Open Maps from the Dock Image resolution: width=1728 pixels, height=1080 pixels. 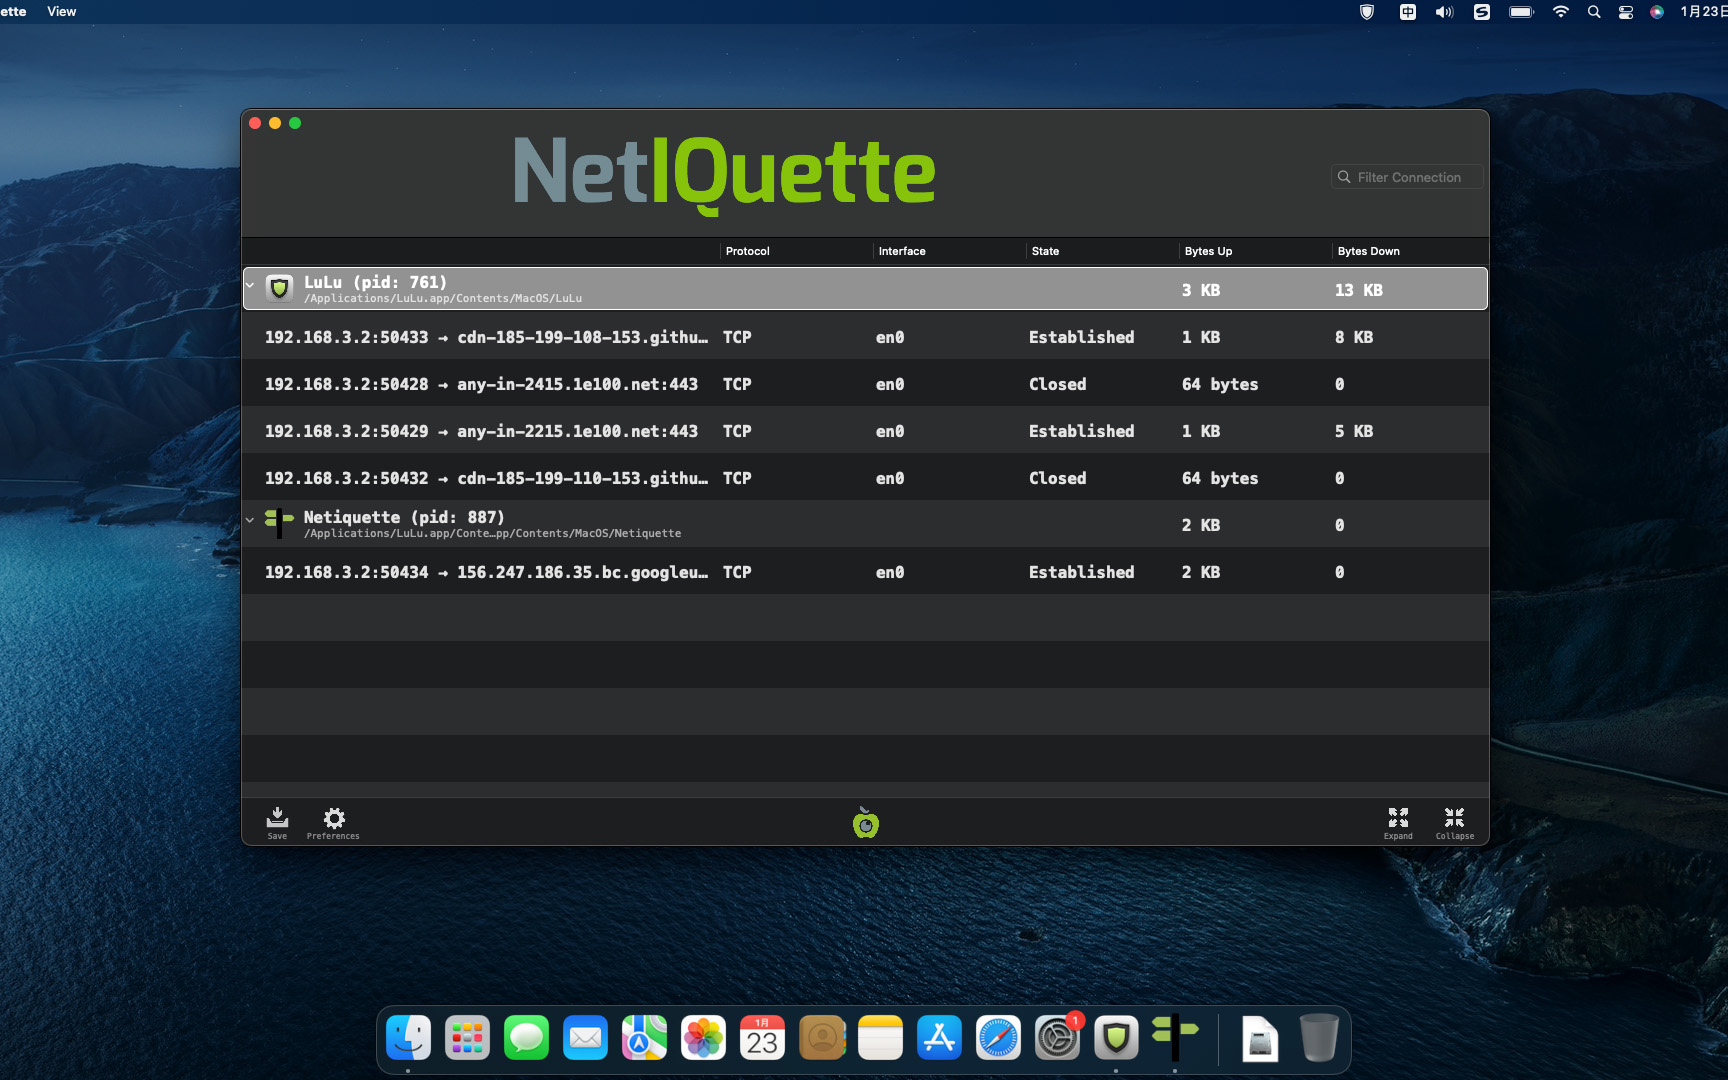(644, 1038)
